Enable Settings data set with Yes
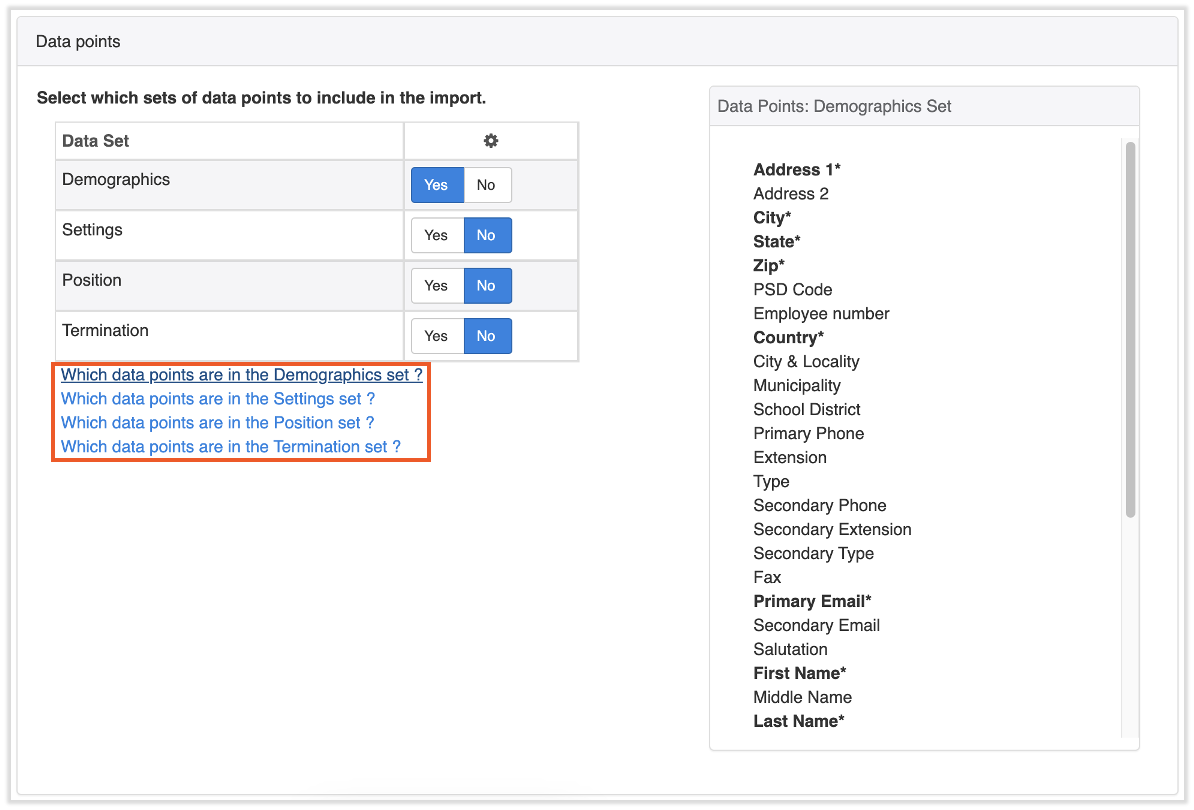Viewport: 1194px width, 810px height. [436, 235]
